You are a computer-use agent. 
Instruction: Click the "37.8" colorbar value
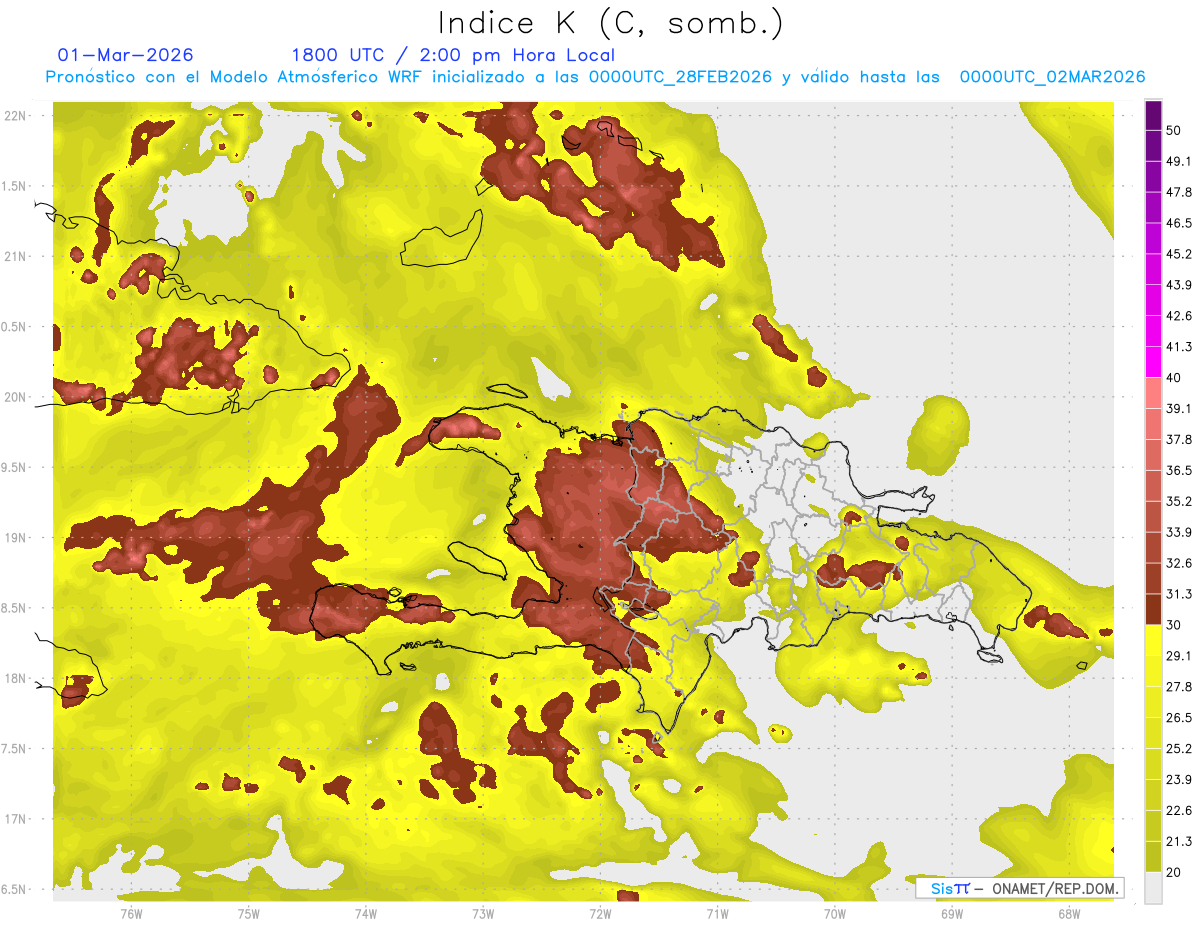pyautogui.click(x=1179, y=439)
